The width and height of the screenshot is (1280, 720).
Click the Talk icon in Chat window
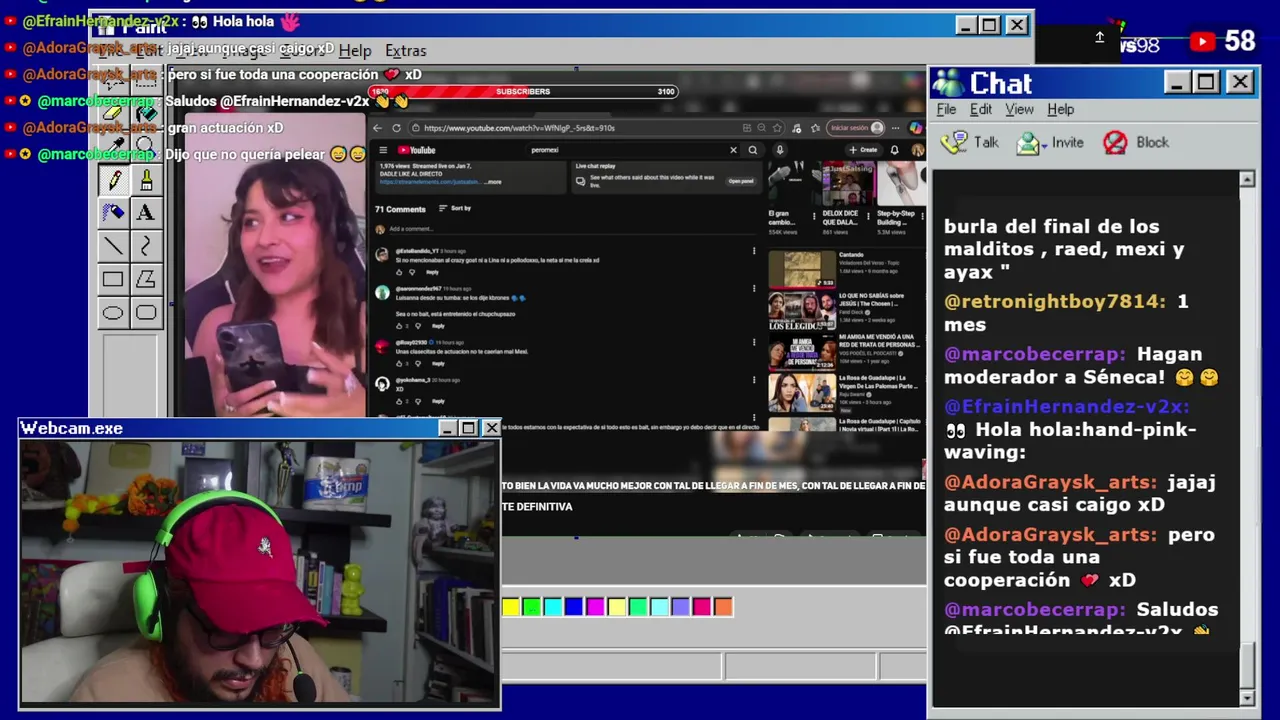tap(954, 142)
